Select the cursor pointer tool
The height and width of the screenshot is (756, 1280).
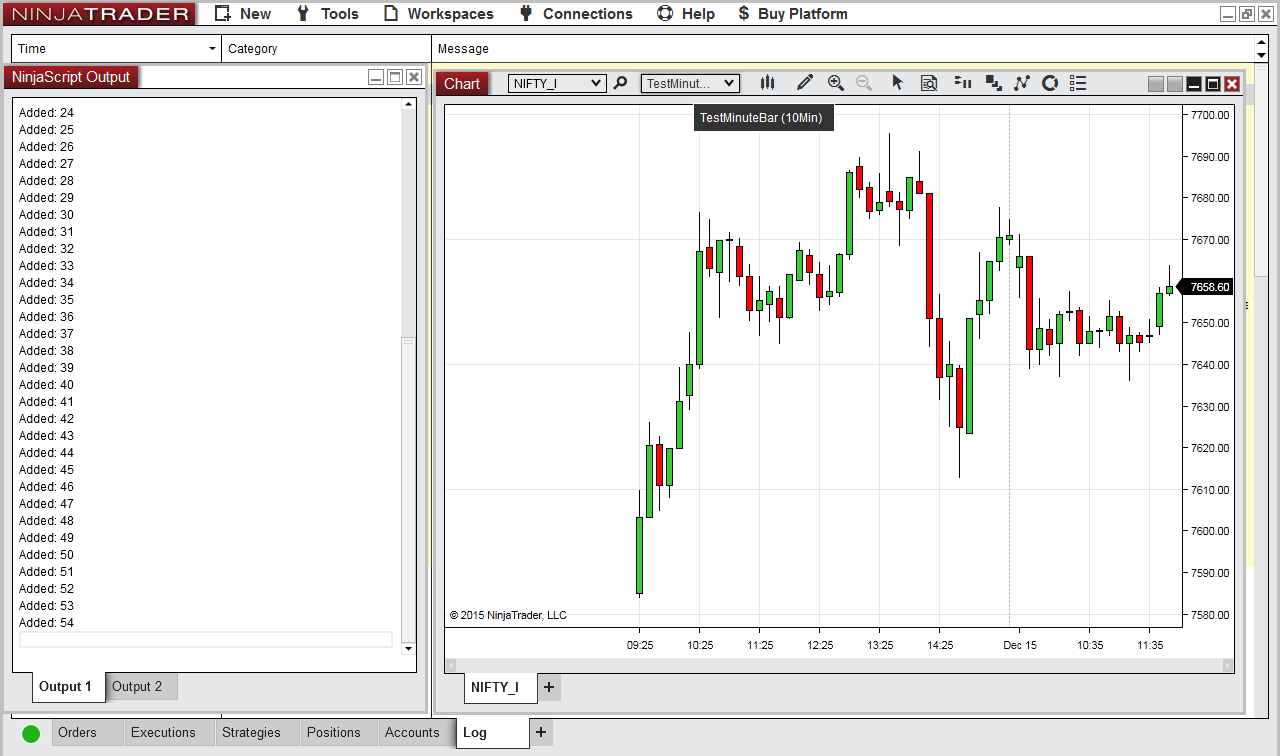click(897, 83)
